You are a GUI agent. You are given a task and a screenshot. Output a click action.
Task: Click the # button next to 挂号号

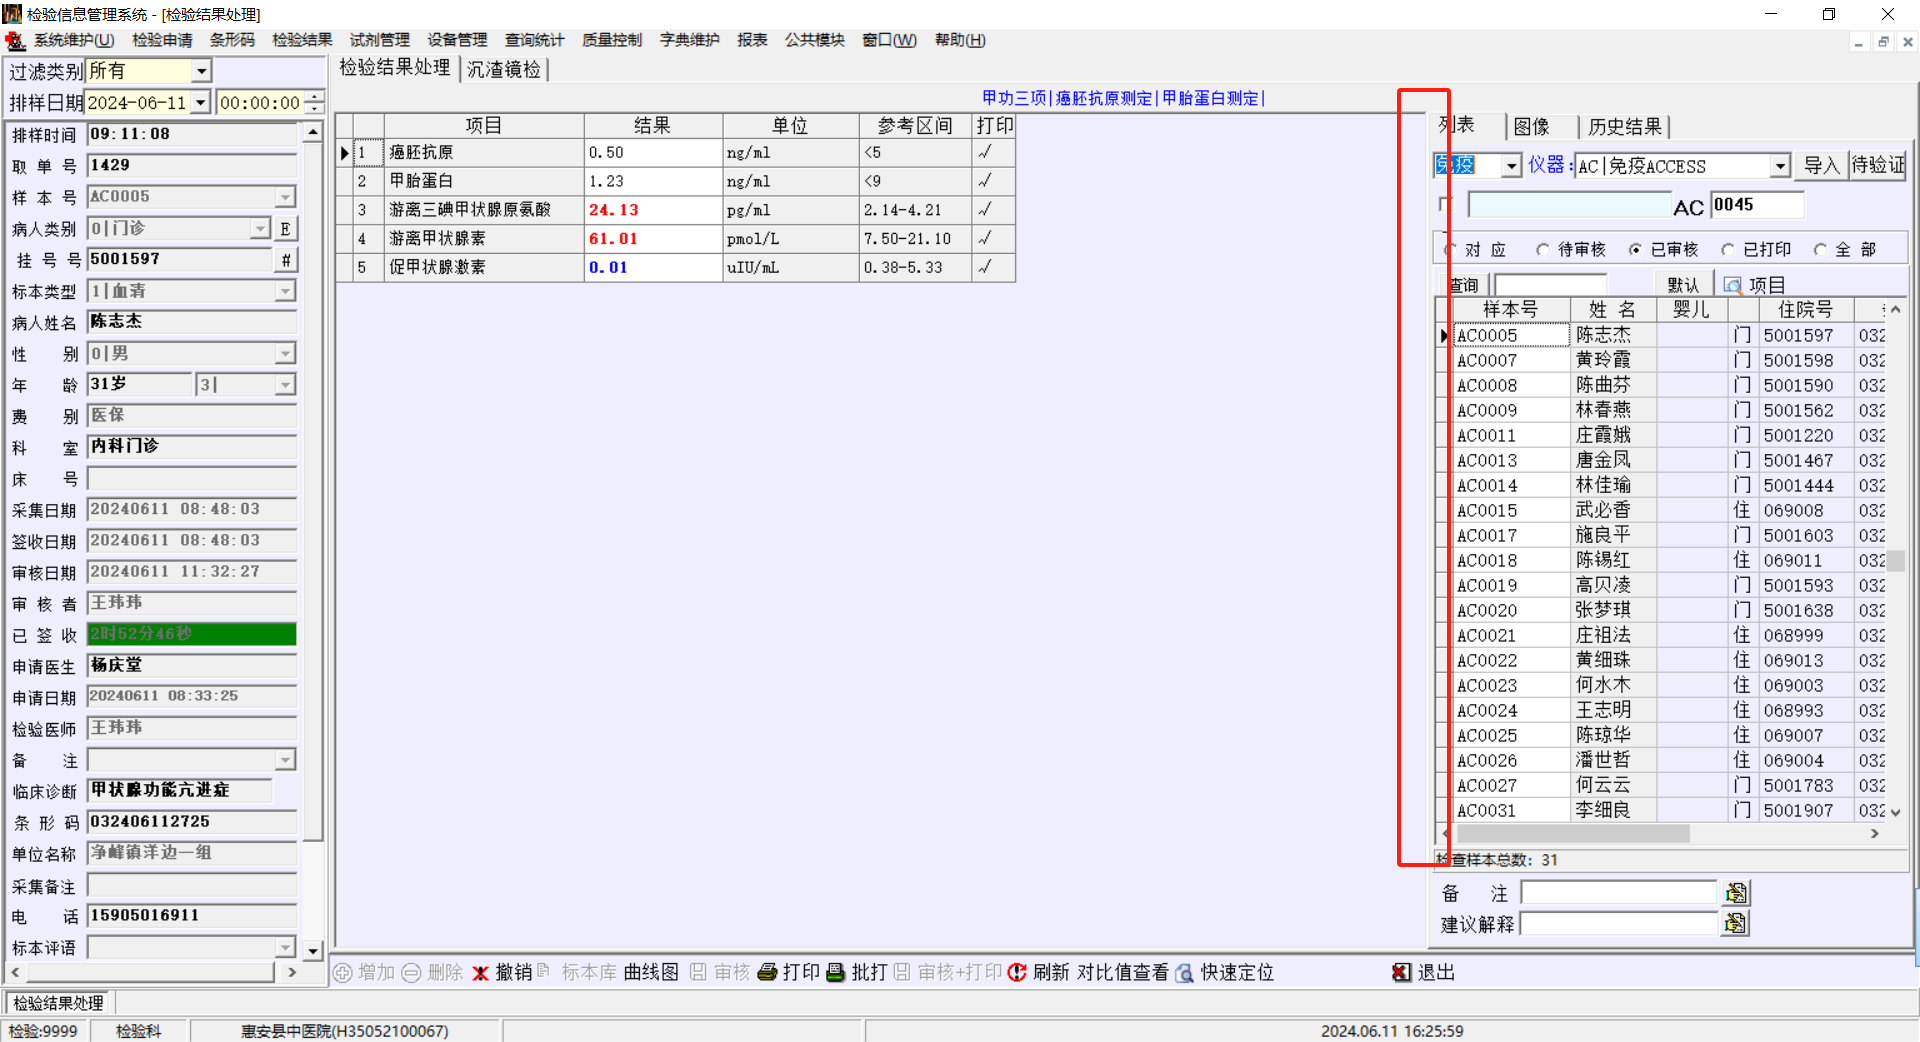click(x=286, y=260)
